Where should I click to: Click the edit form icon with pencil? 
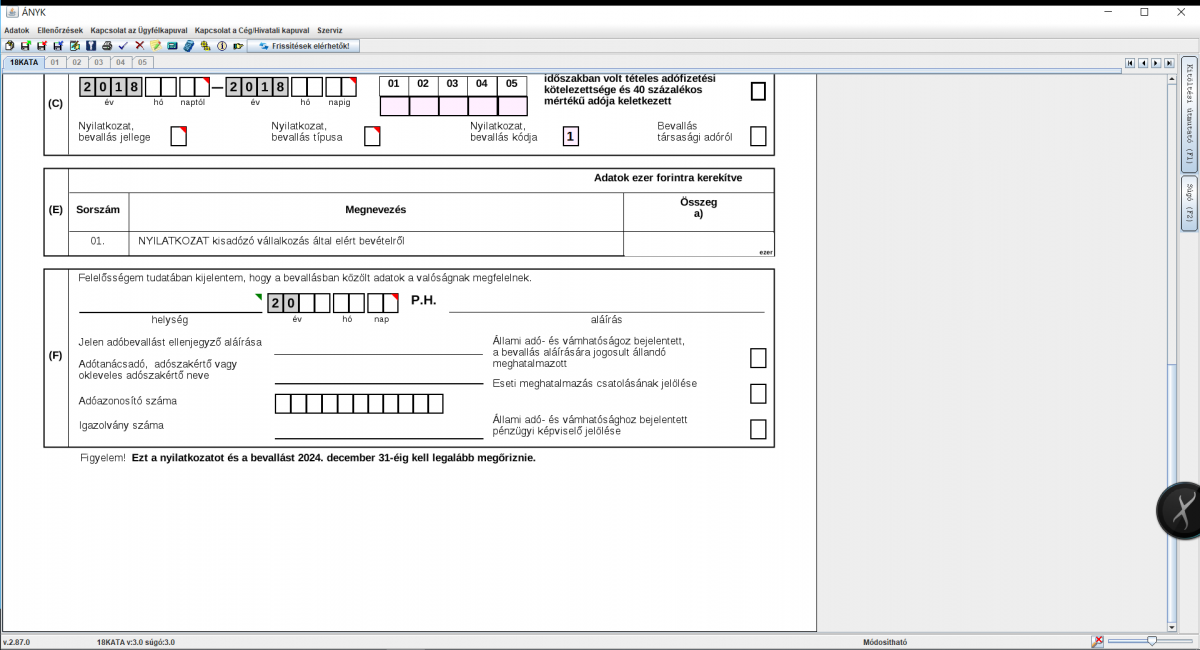74,46
